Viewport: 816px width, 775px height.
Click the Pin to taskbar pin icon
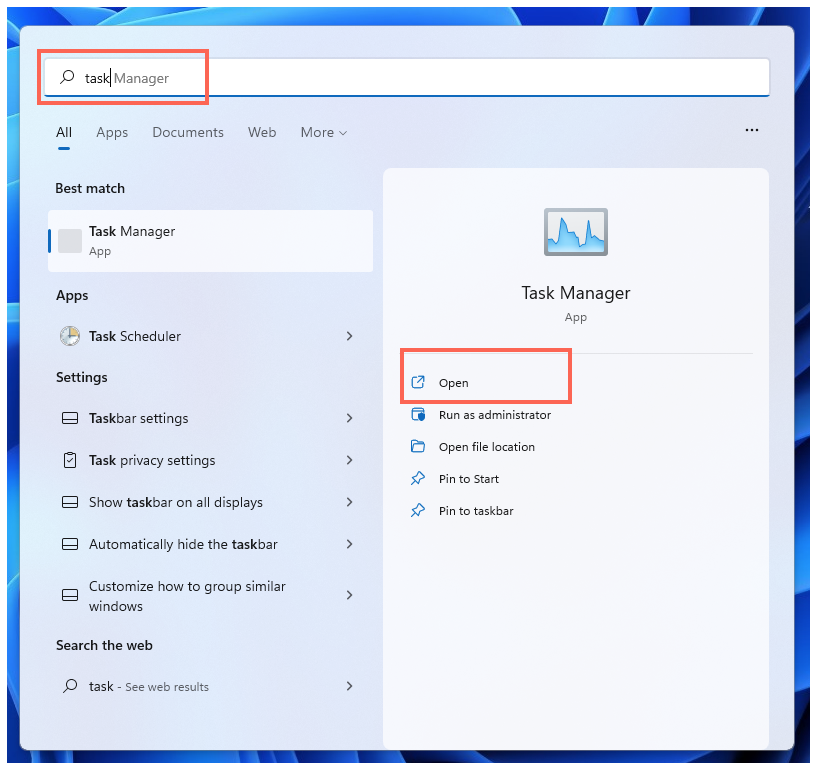[418, 511]
